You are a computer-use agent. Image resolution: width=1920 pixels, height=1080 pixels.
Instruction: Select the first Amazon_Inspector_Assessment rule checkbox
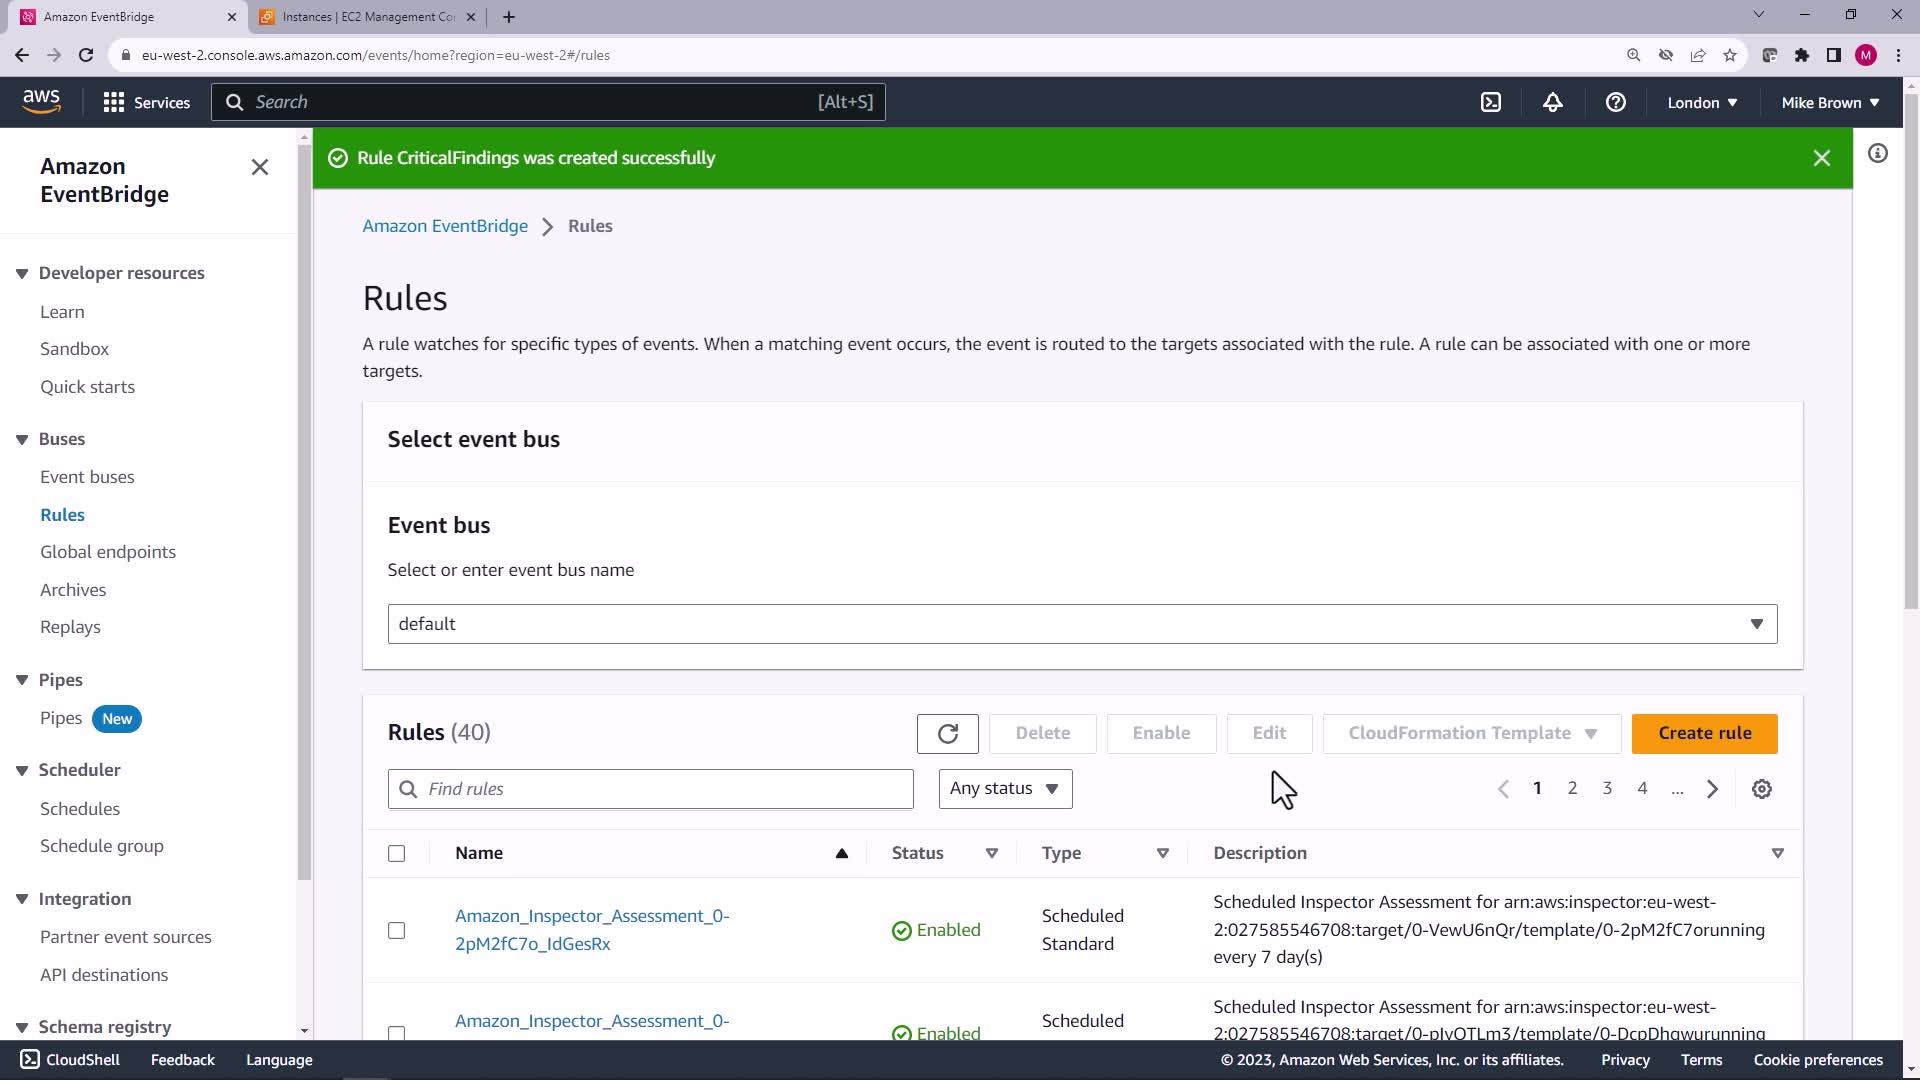coord(397,930)
